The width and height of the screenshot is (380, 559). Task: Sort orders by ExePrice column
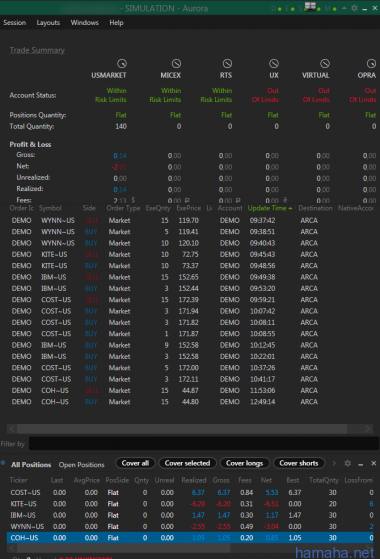pyautogui.click(x=189, y=208)
